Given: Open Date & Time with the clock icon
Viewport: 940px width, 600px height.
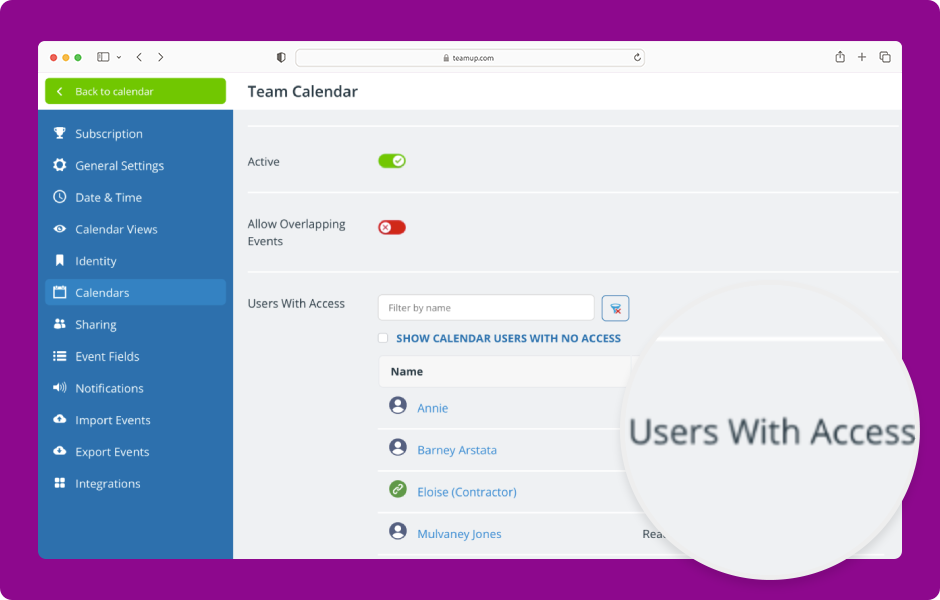Looking at the screenshot, I should [x=61, y=197].
